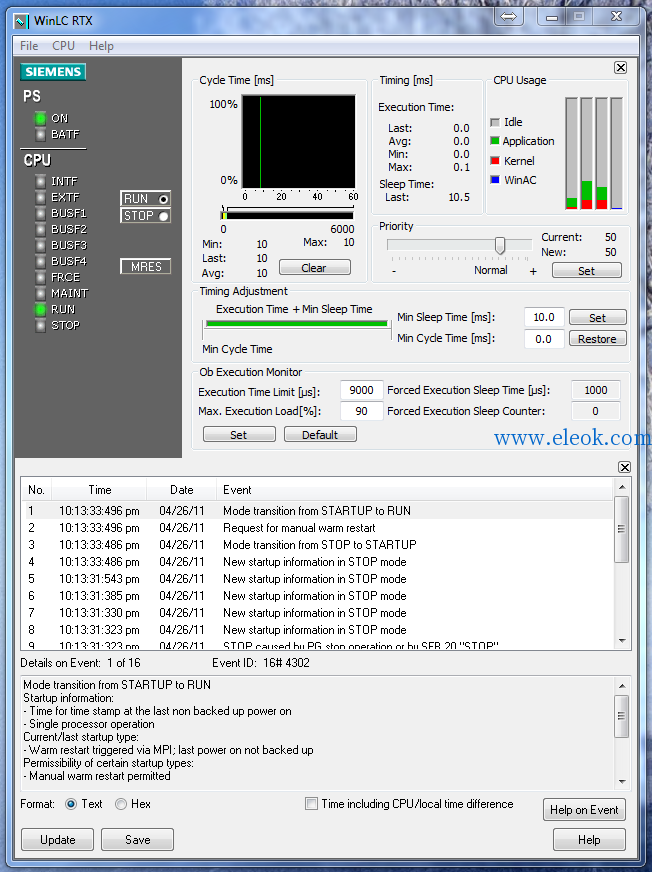Screen dimensions: 652x872
Task: Switch CPU to STOP mode
Action: coord(146,216)
